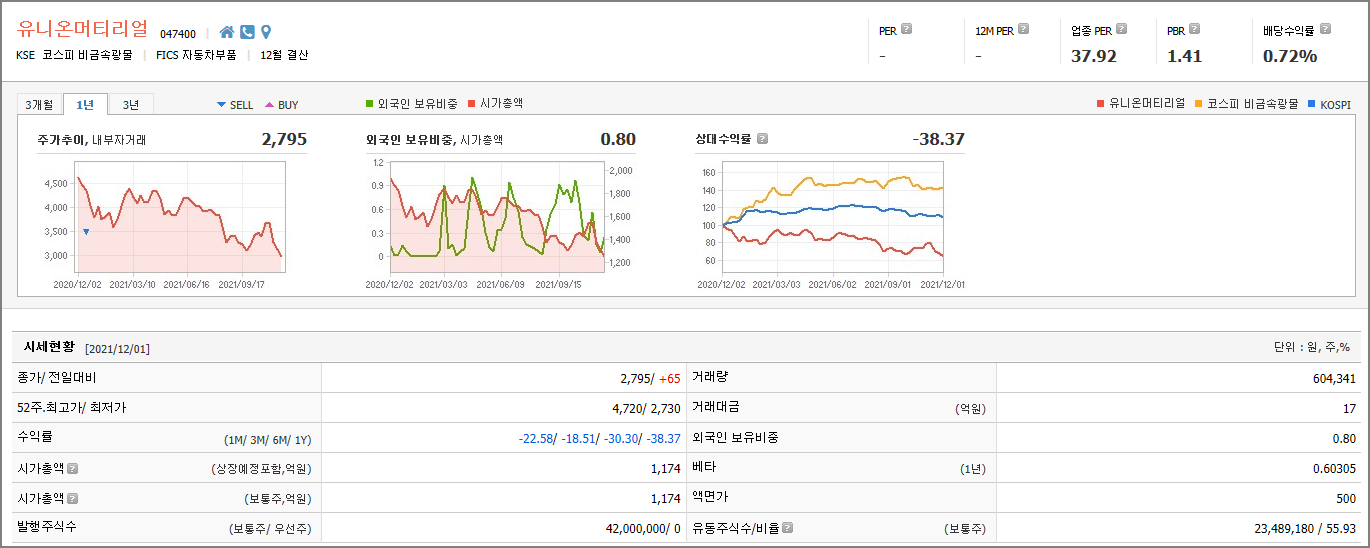
Task: Click the 외국인 보유비중 table row label
Action: click(x=735, y=438)
